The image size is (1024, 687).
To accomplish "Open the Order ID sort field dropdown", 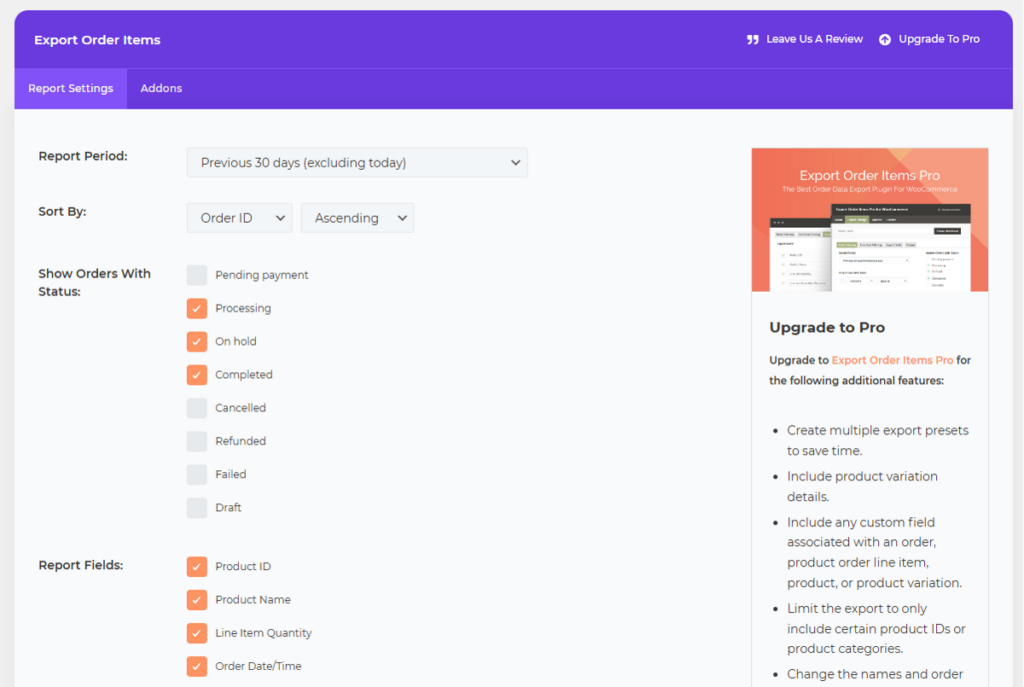I will [x=239, y=217].
